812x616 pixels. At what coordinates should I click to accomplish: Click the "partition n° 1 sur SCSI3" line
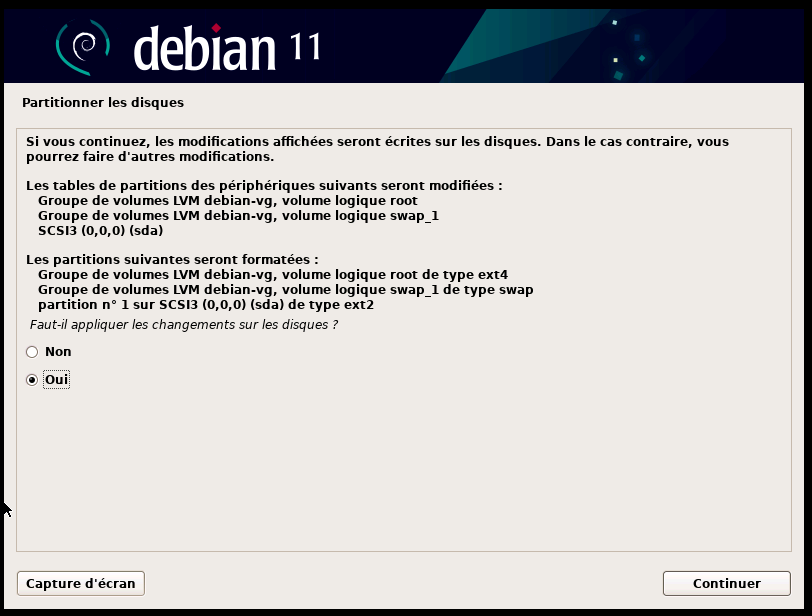tap(206, 304)
